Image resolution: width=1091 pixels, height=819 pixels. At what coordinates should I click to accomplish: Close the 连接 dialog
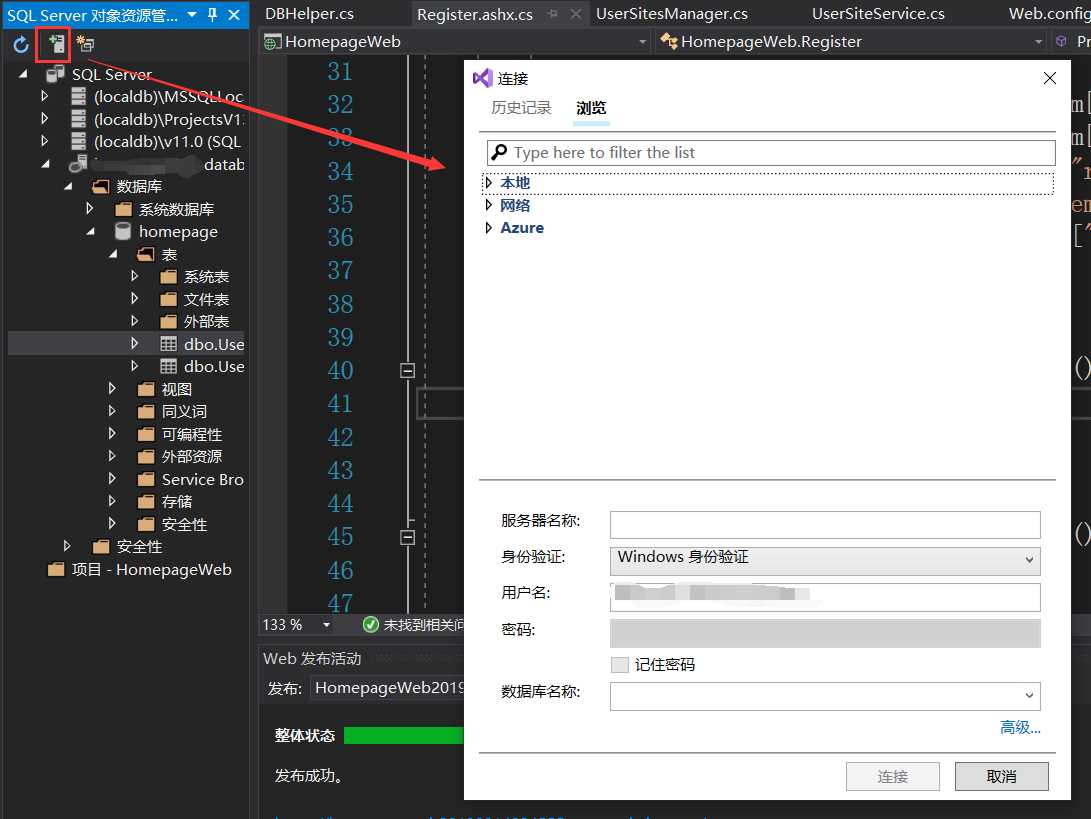[x=1050, y=78]
